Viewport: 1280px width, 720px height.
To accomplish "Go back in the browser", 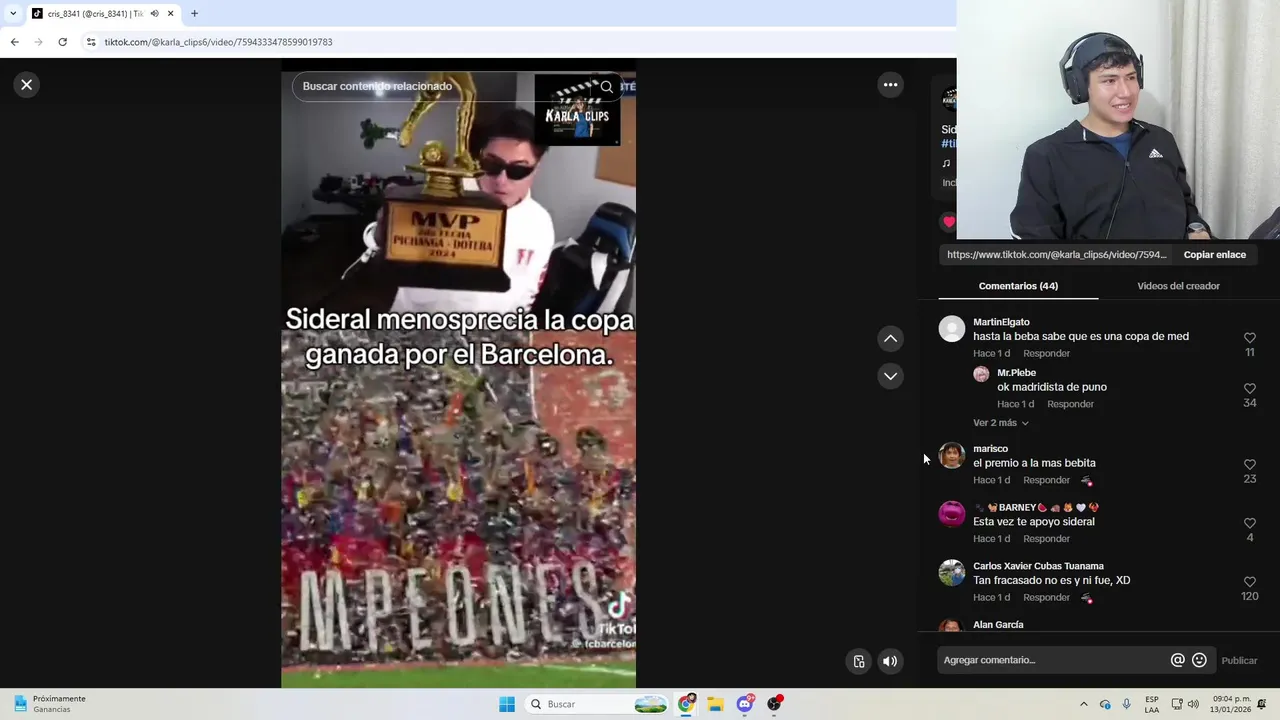I will (14, 42).
